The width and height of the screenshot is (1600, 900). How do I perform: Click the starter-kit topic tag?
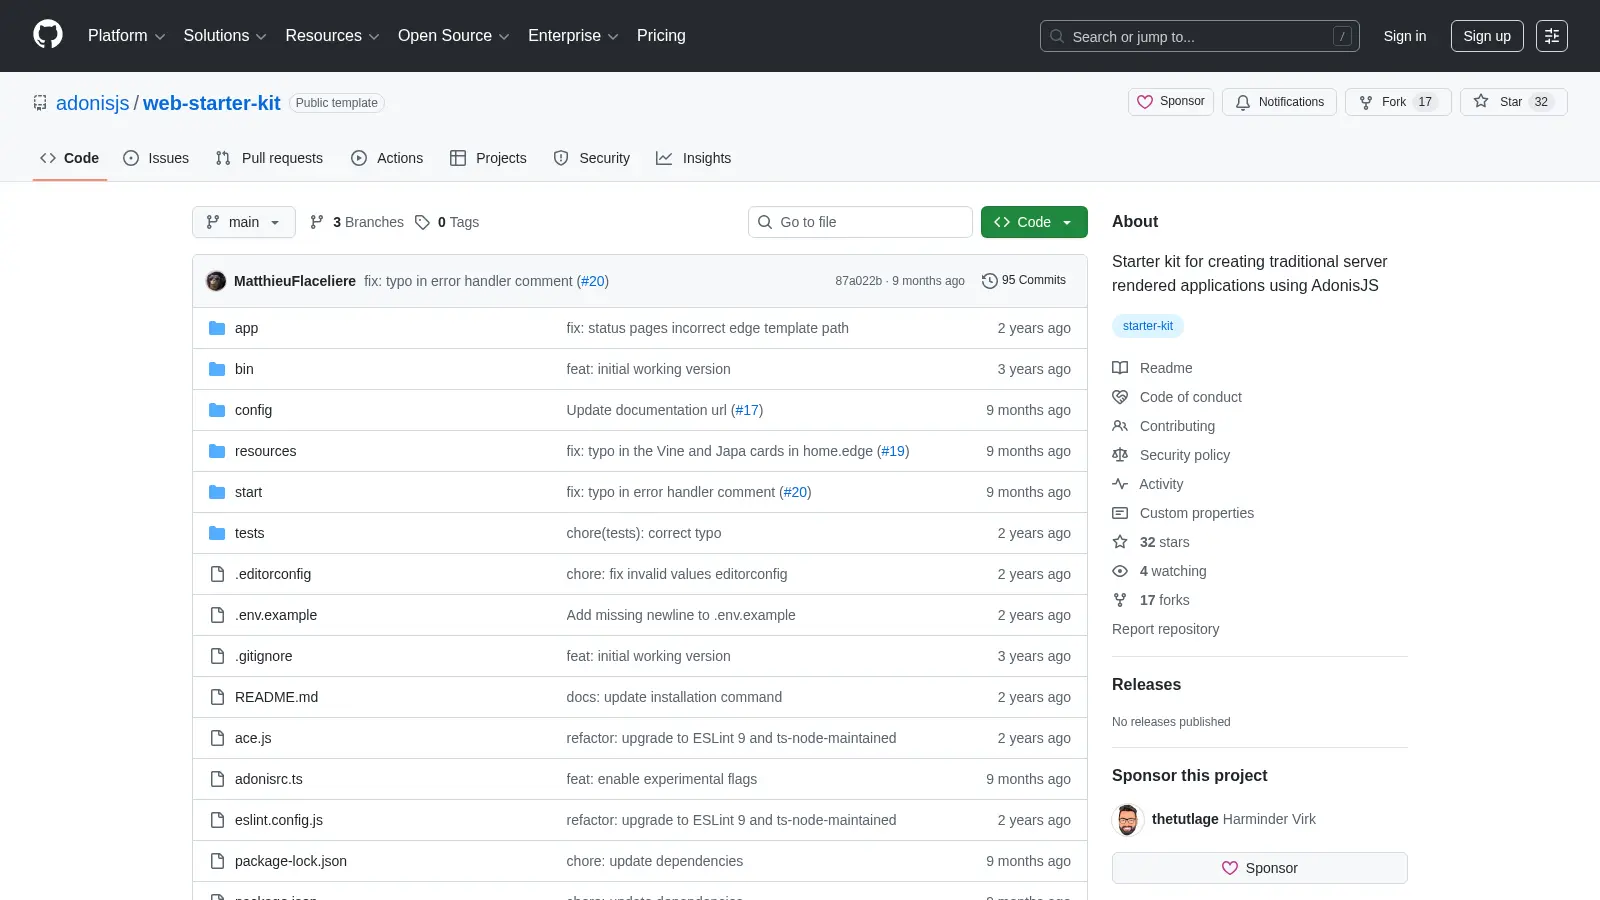tap(1148, 326)
